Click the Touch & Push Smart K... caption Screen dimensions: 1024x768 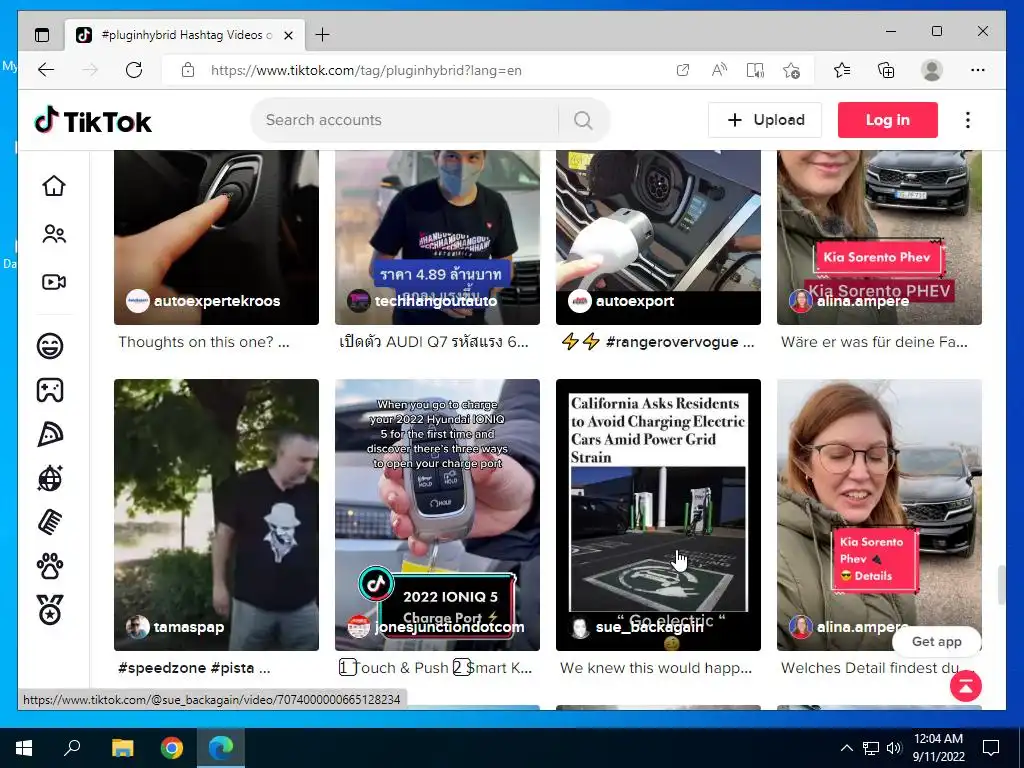tap(436, 667)
